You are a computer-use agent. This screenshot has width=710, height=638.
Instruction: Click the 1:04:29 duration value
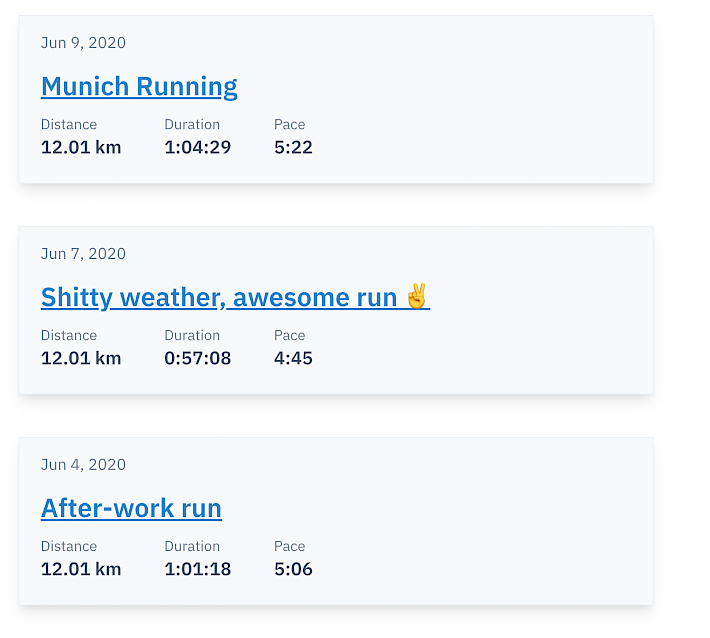coord(197,147)
